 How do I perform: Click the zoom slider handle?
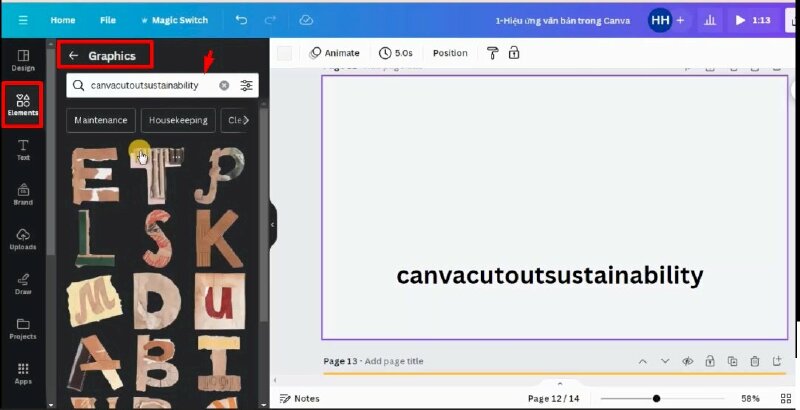[x=656, y=398]
